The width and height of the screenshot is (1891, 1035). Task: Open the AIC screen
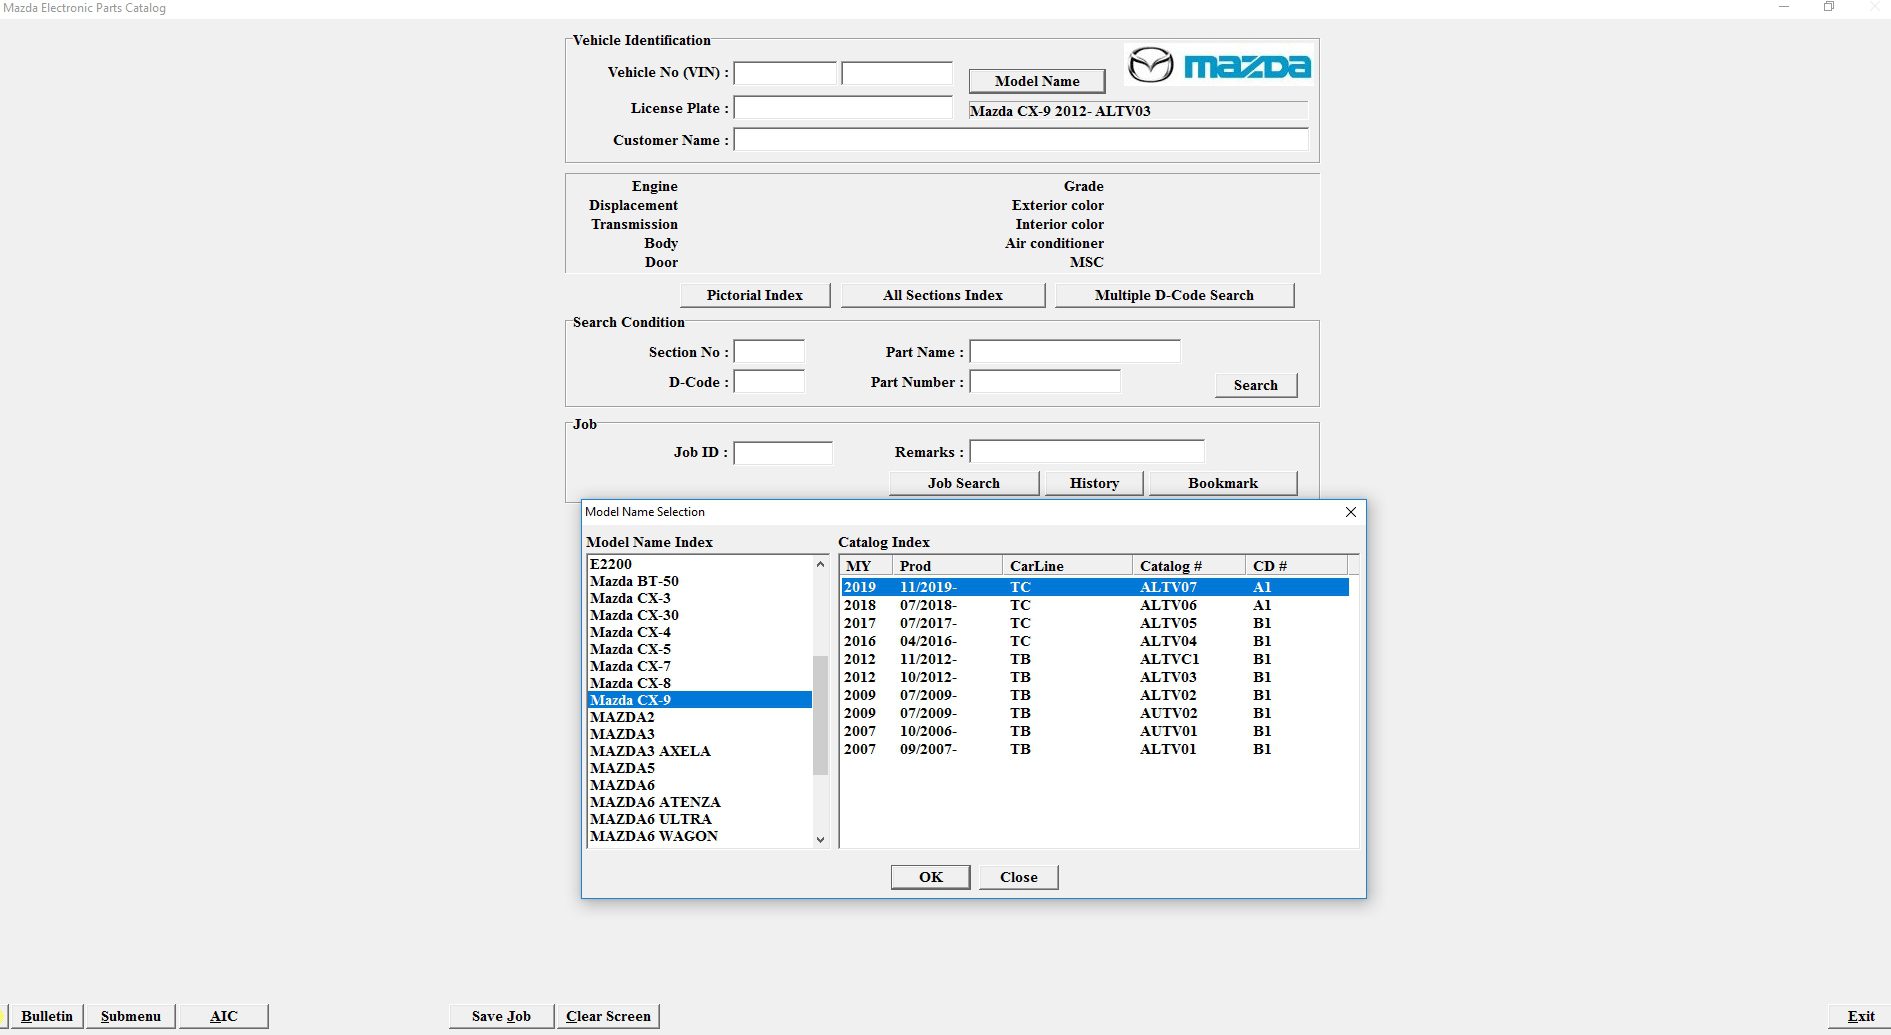coord(223,1015)
